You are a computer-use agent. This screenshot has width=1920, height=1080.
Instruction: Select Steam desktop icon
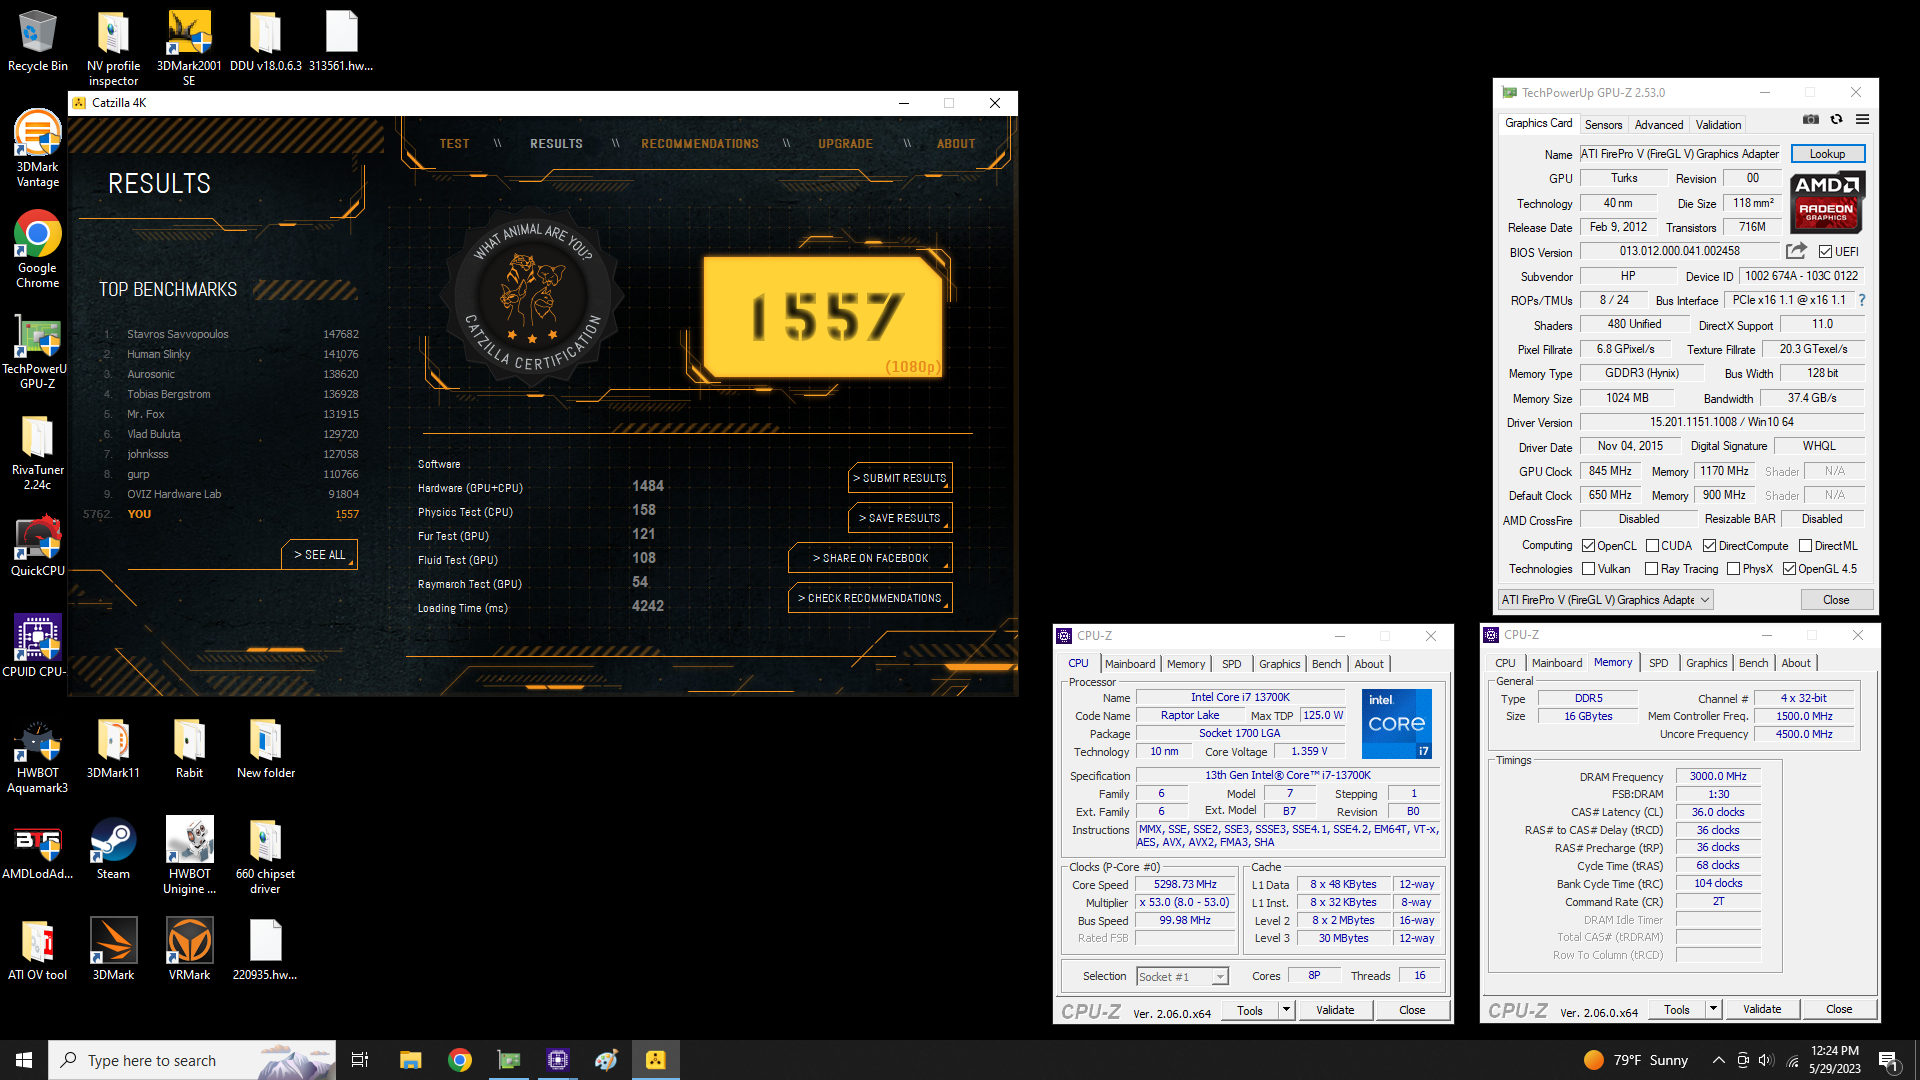click(113, 849)
